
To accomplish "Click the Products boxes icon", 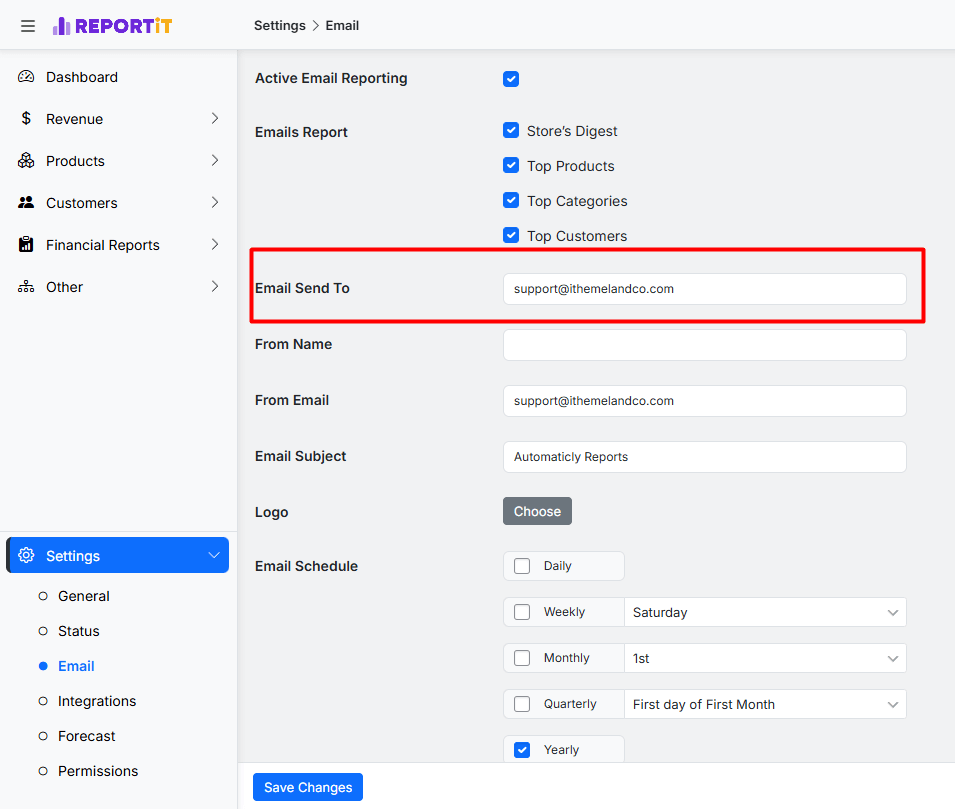I will pos(26,161).
